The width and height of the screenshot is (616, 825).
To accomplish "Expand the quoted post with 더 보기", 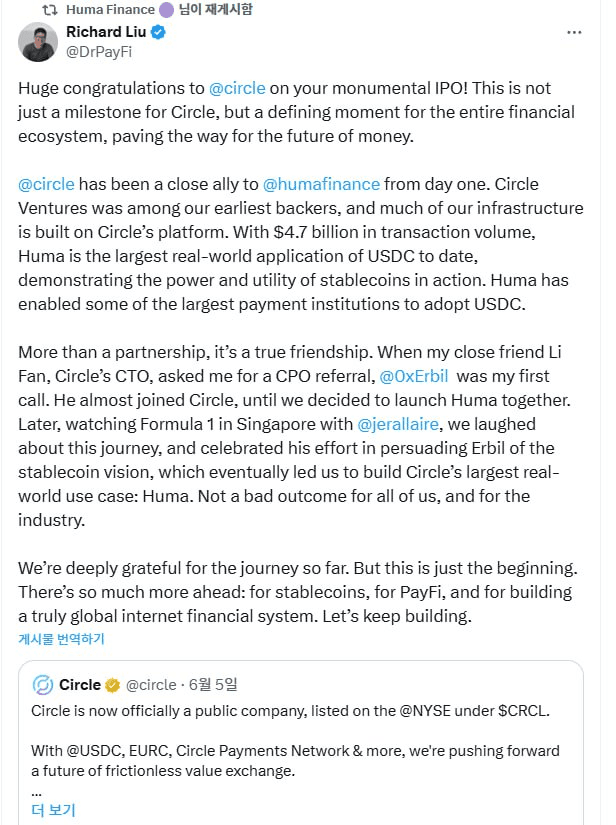I will 53,809.
